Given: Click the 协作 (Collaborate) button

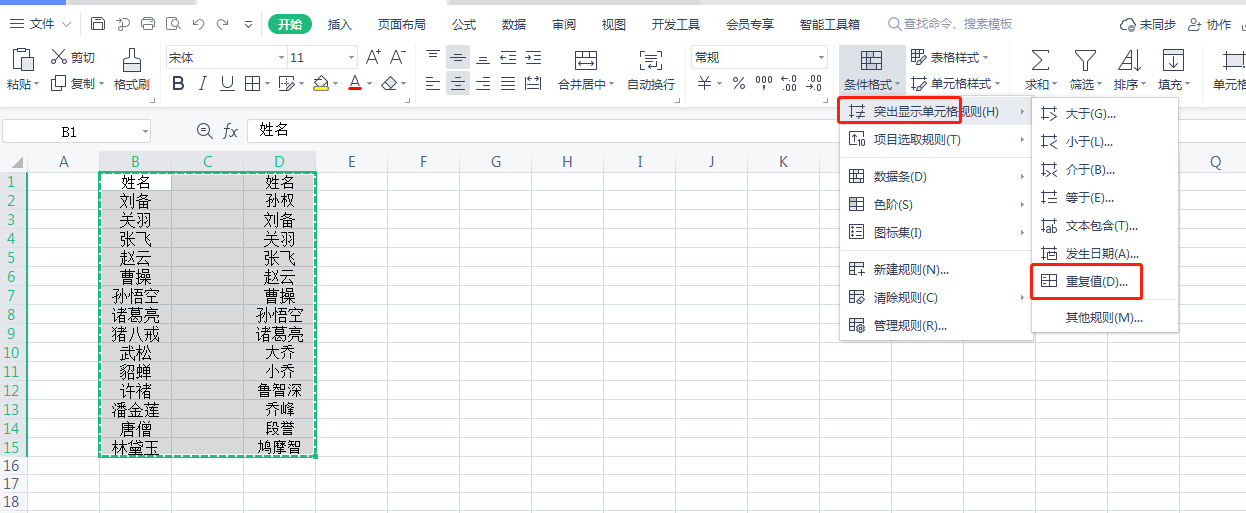Looking at the screenshot, I should click(1210, 24).
